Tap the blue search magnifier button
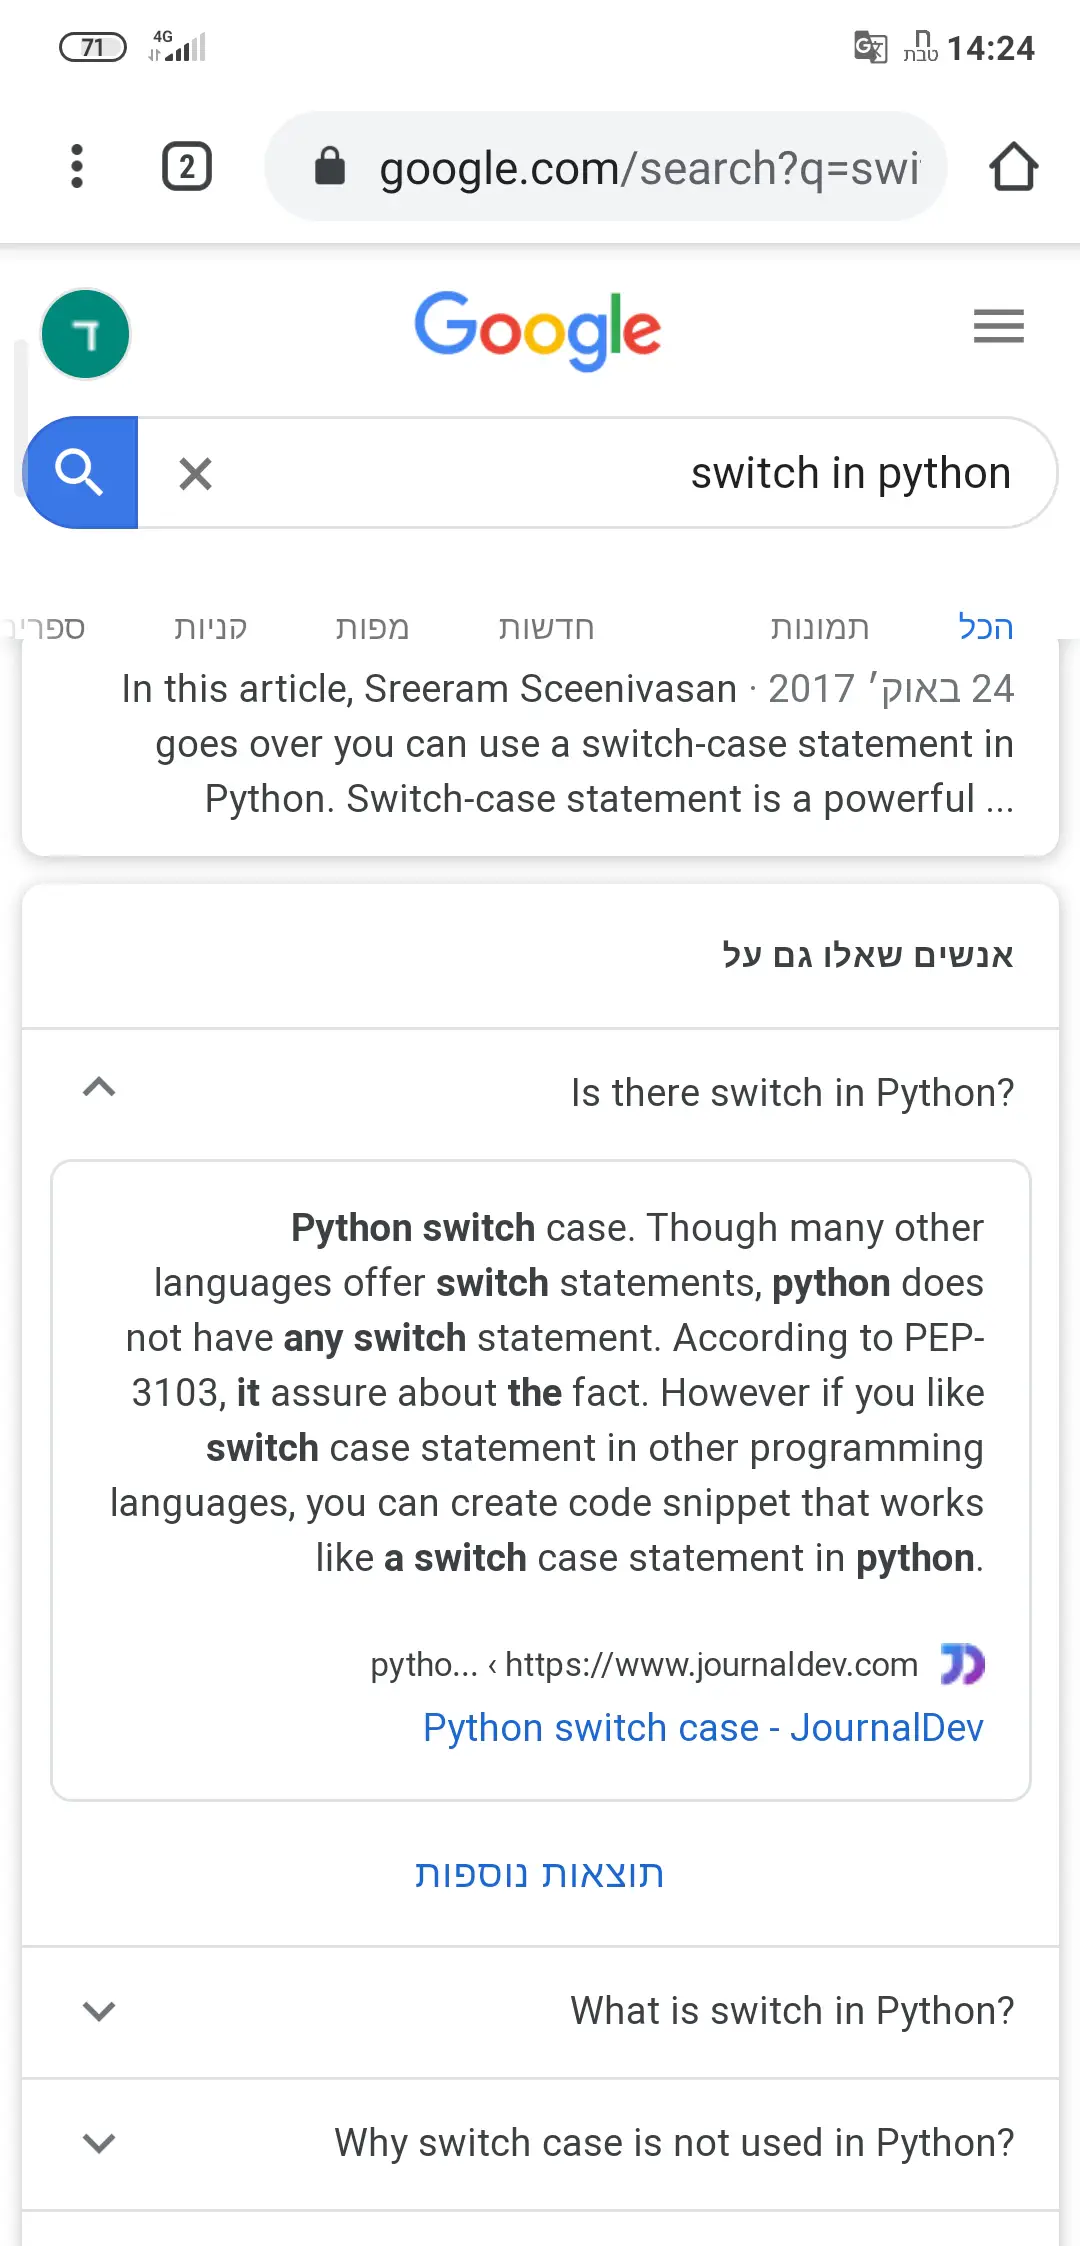 pos(81,472)
